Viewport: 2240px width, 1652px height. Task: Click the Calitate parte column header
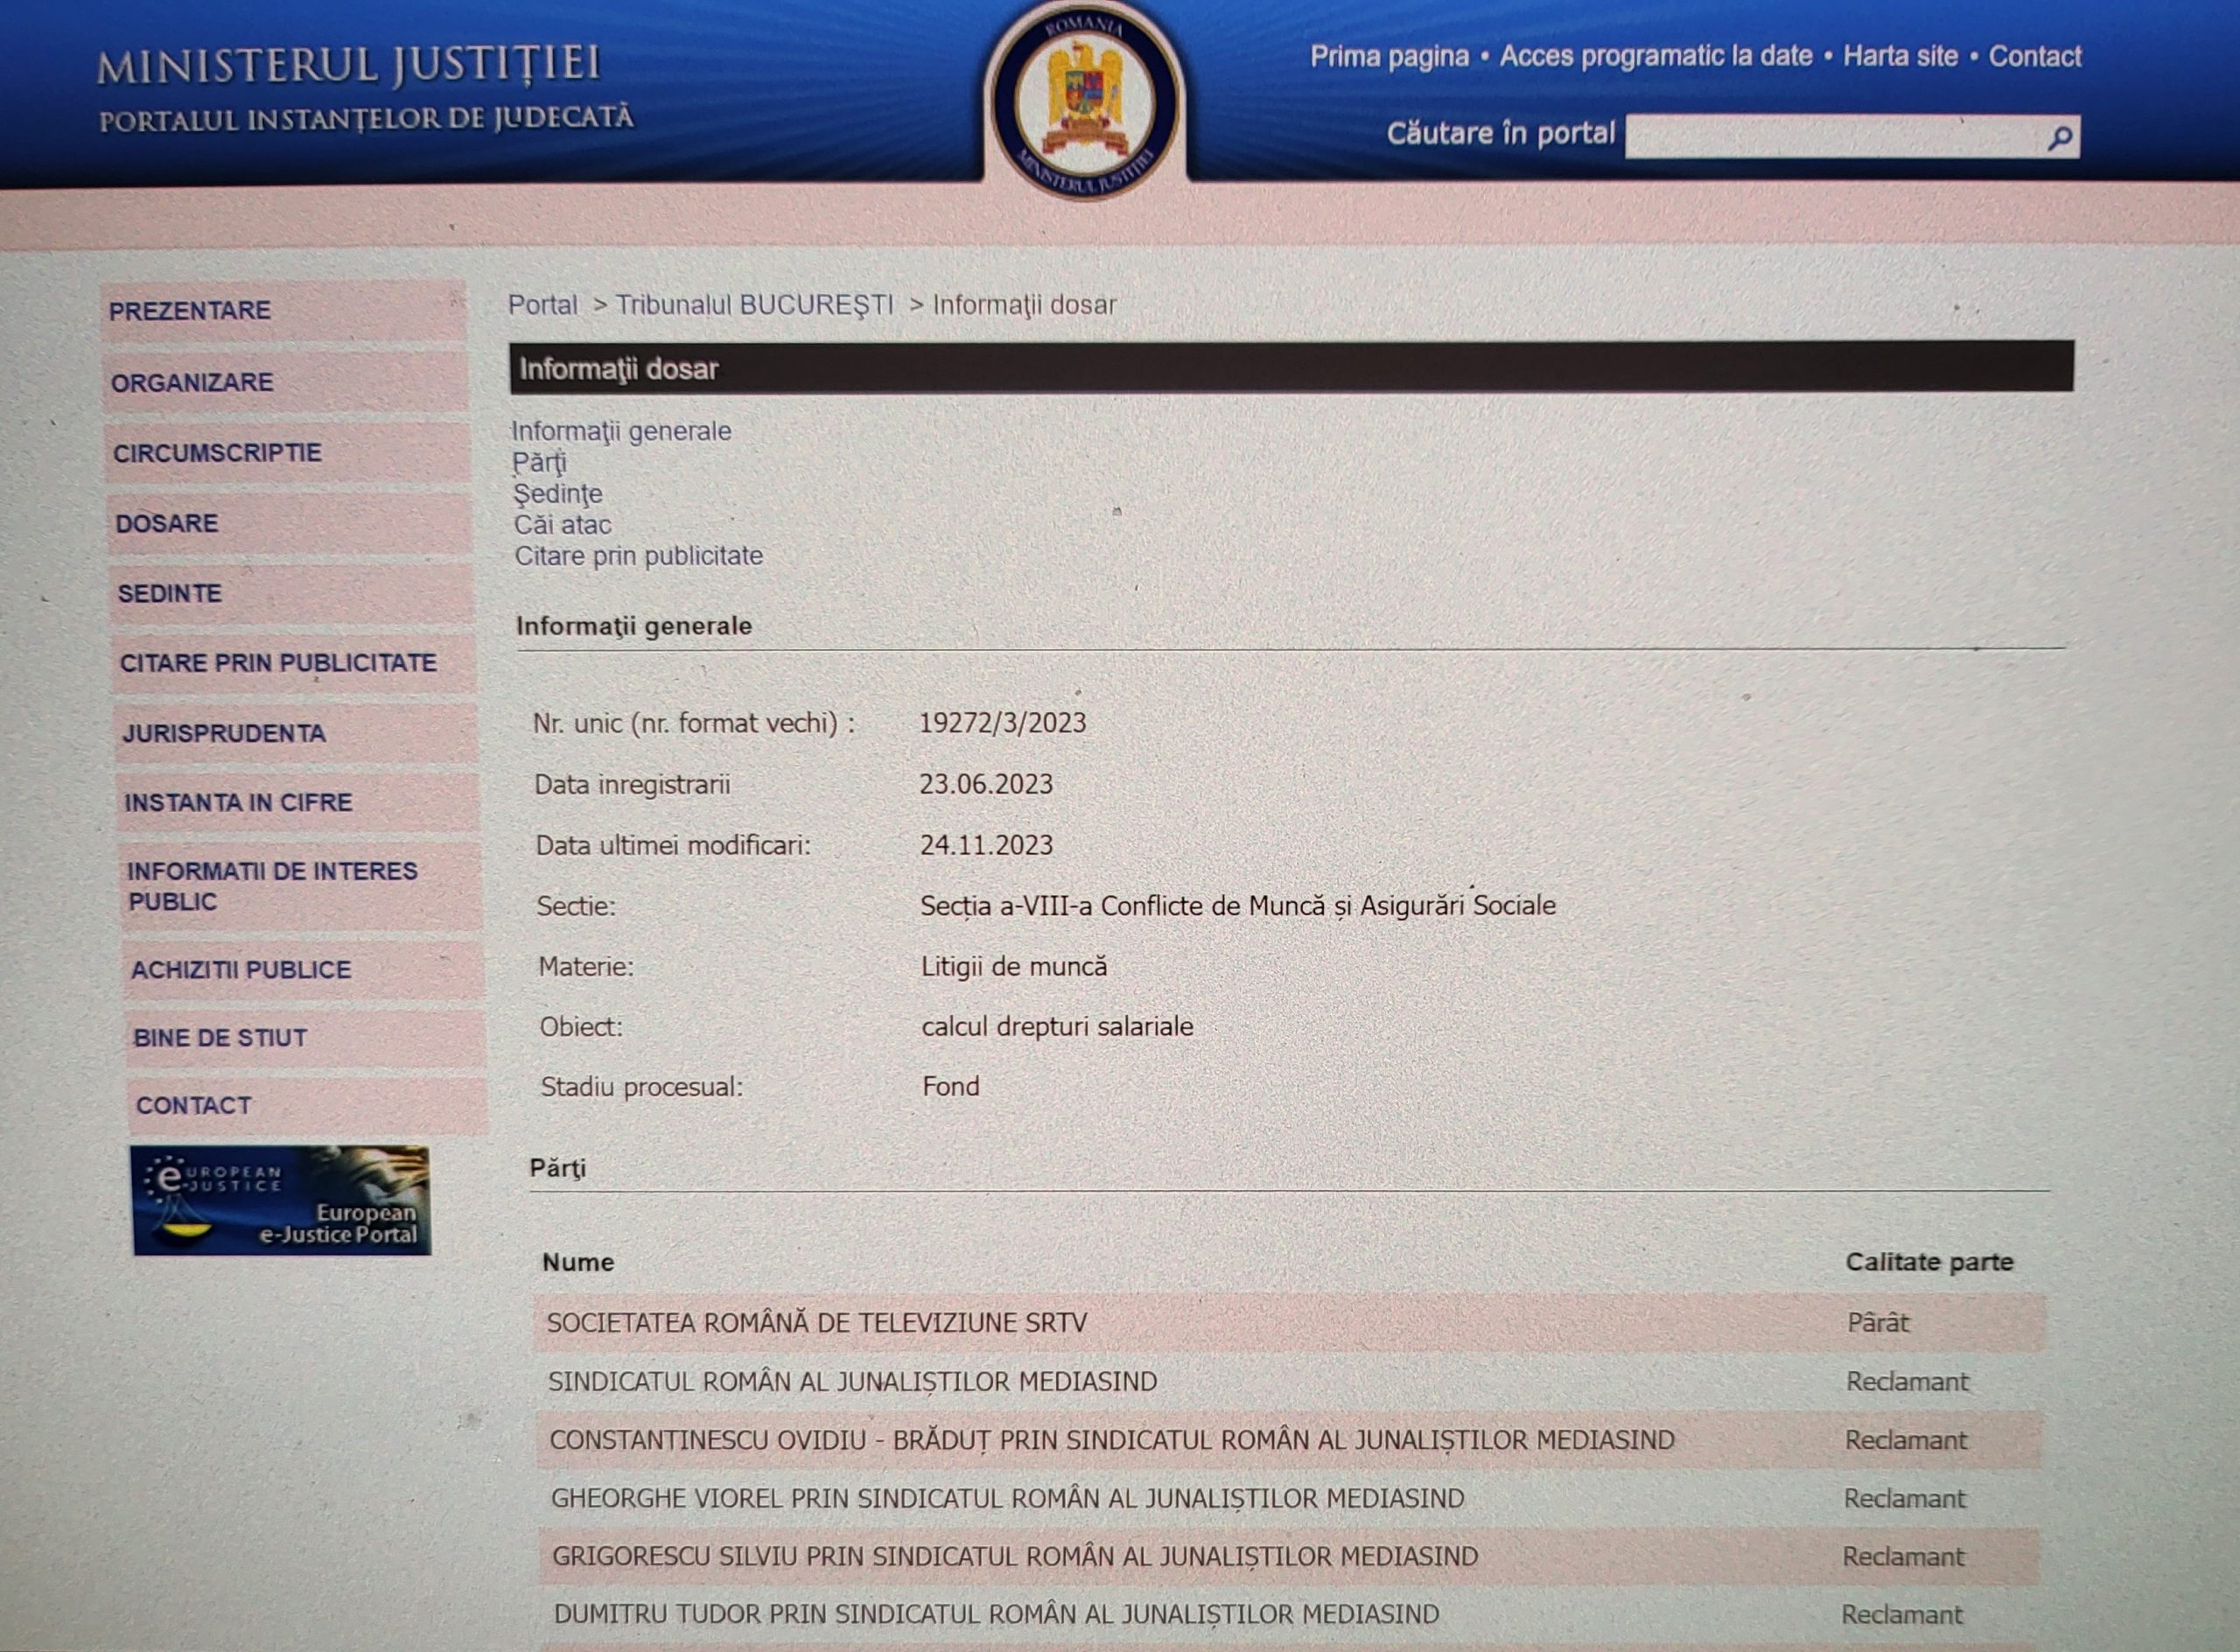tap(1929, 1262)
